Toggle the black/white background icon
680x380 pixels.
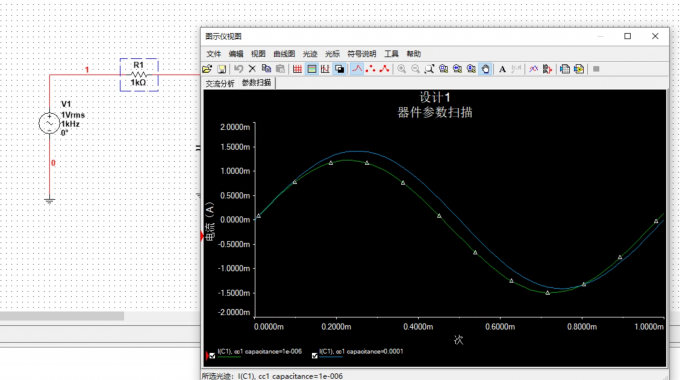click(340, 69)
